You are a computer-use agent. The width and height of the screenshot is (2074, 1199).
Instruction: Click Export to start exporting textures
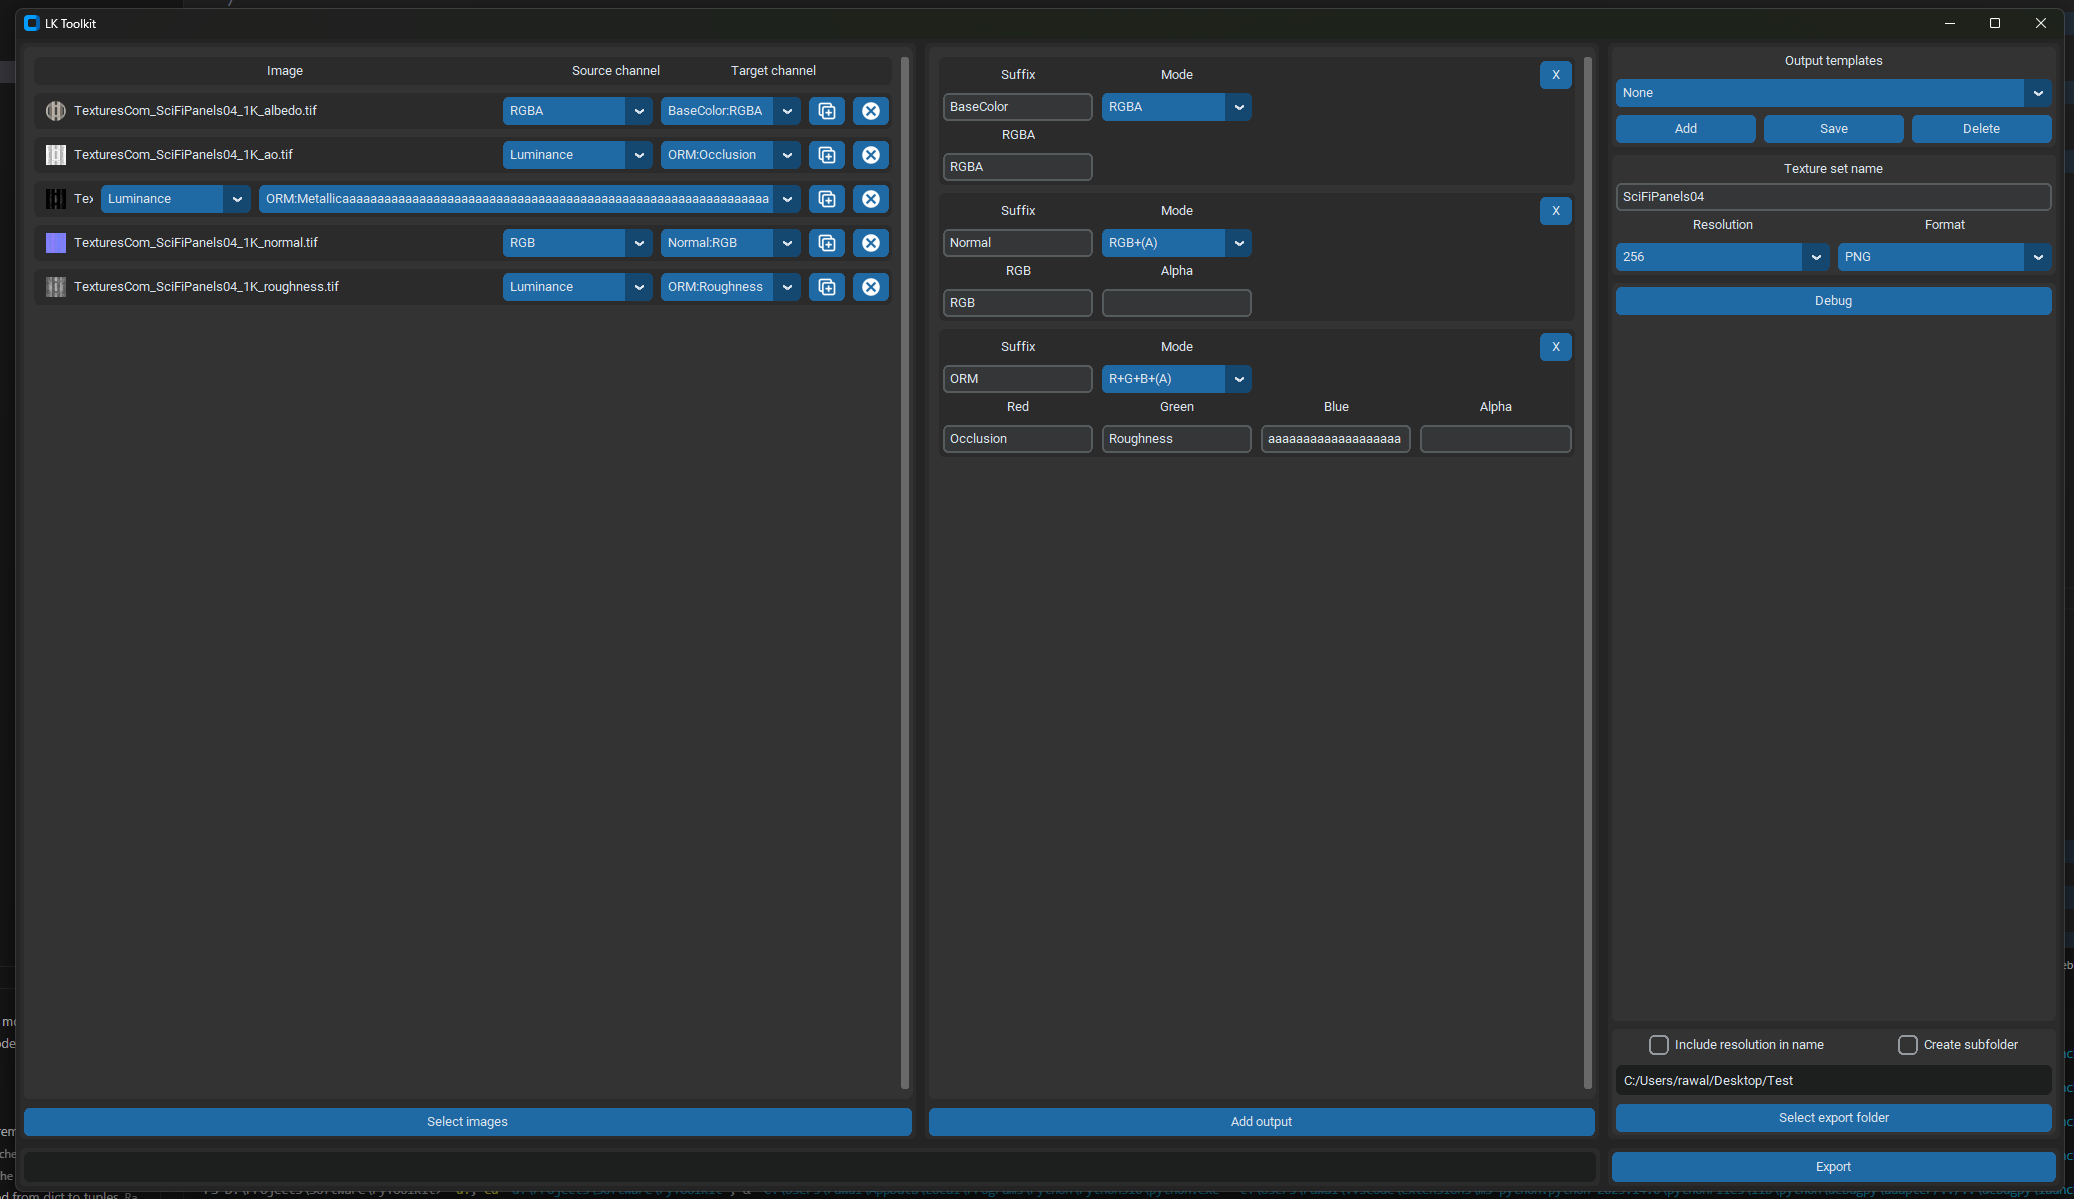point(1833,1166)
